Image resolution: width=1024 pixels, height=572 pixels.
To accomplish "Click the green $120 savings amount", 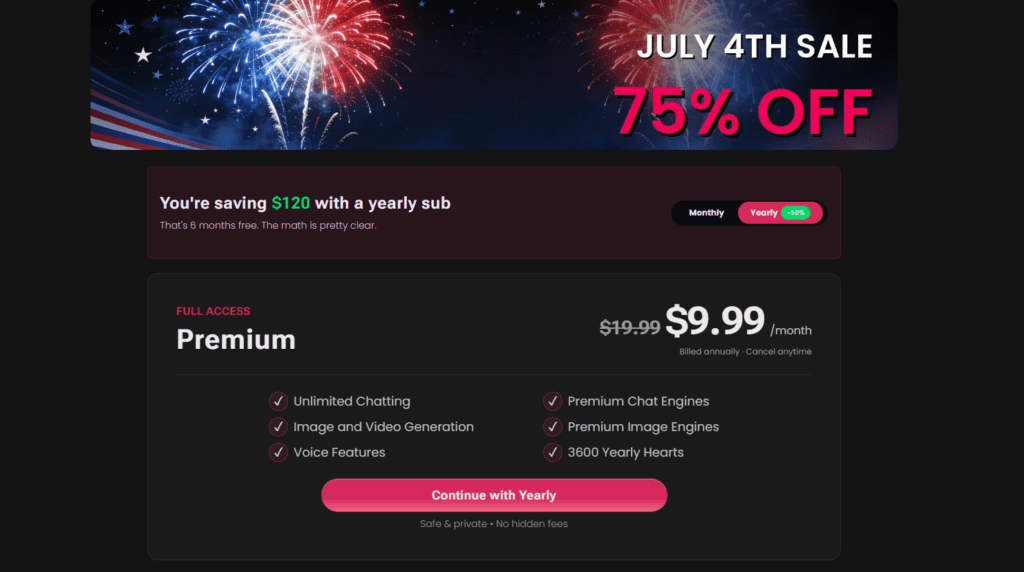I will coord(291,203).
